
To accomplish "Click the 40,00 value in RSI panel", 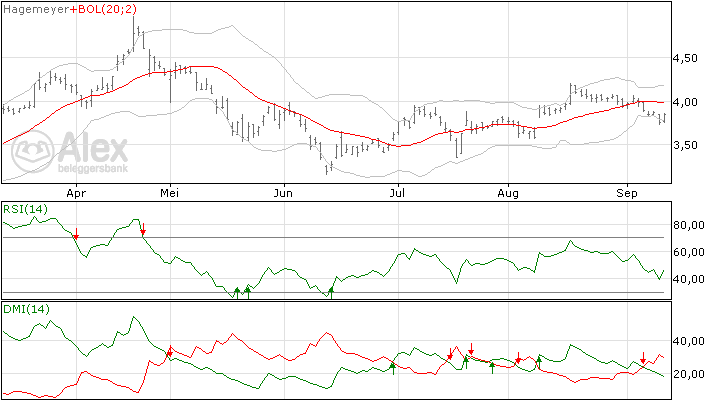I will coord(689,279).
